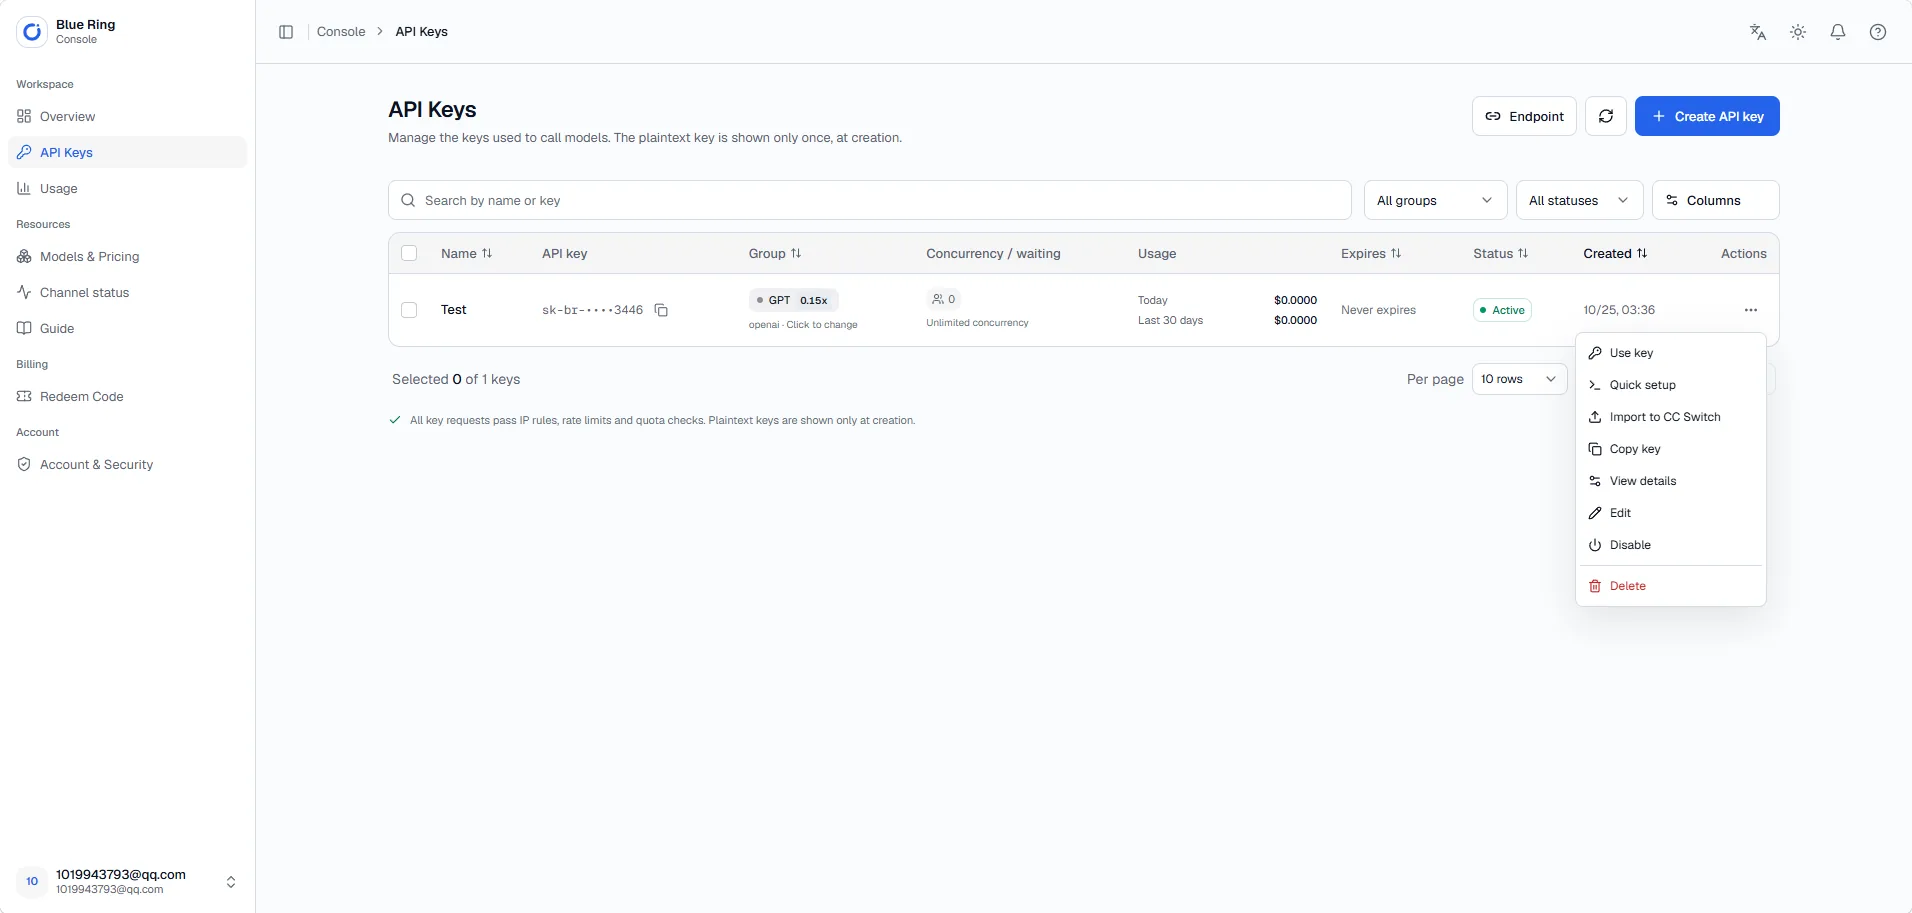Expand the account switcher at bottom

pyautogui.click(x=231, y=882)
